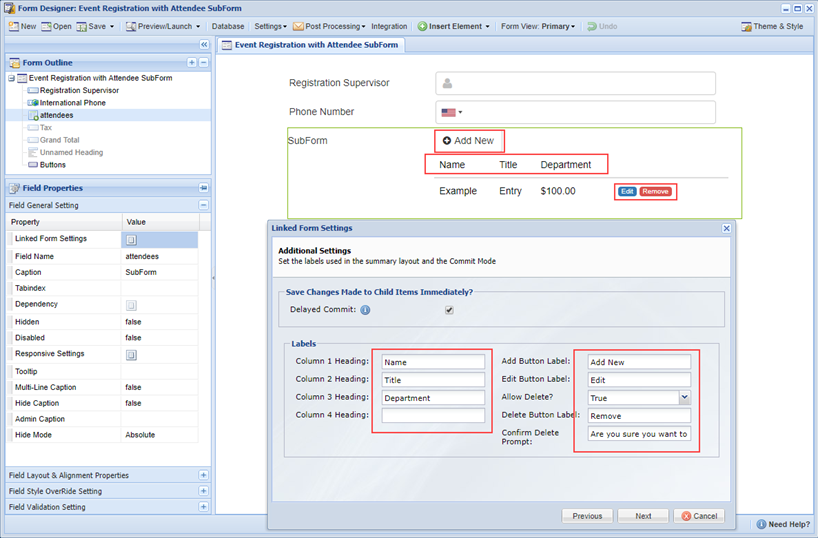Viewport: 818px width, 538px height.
Task: Click the blue Edit button in subform row
Action: pyautogui.click(x=627, y=192)
